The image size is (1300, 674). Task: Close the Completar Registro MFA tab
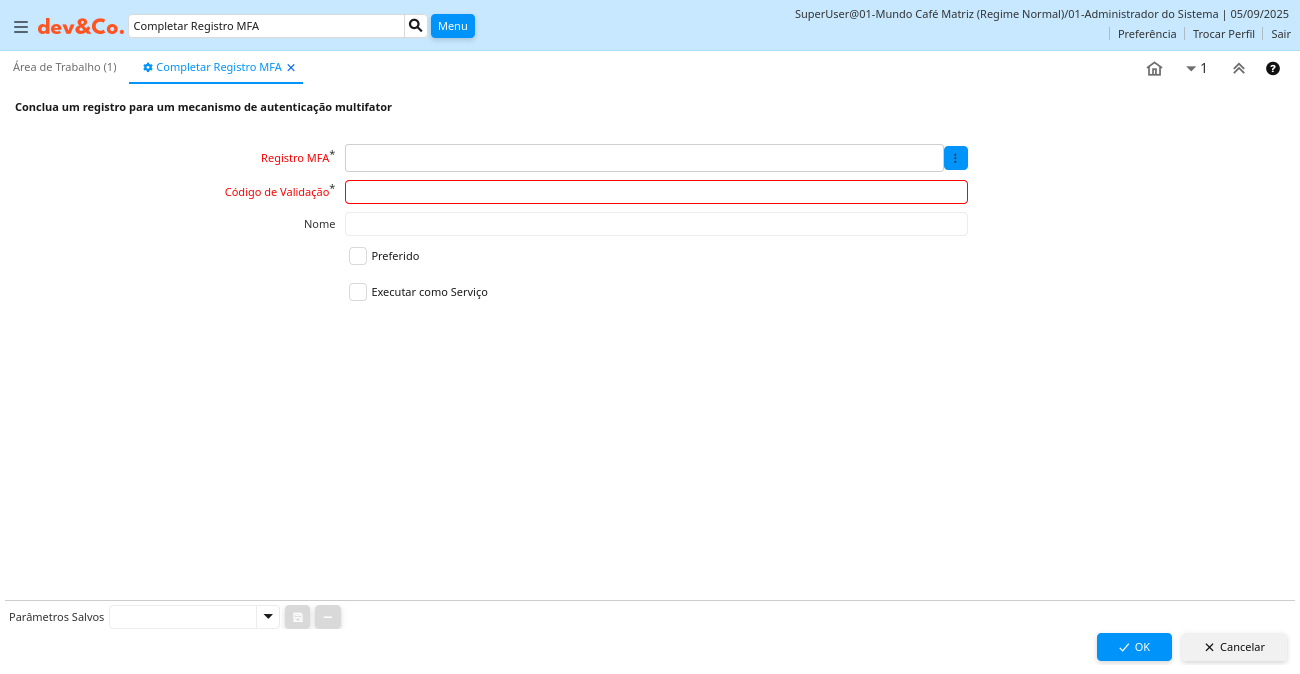coord(291,68)
